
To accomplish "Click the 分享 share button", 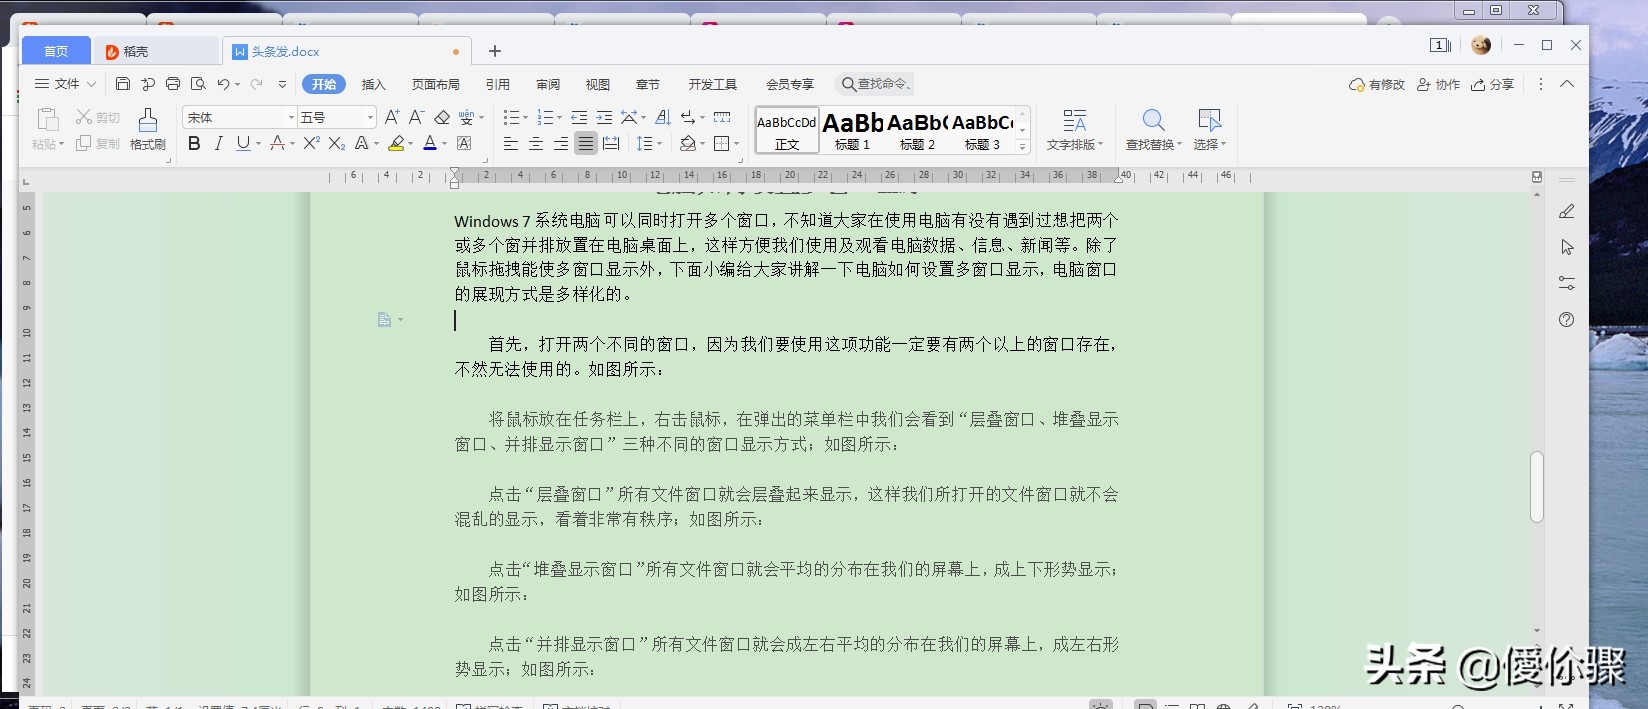I will (x=1492, y=84).
